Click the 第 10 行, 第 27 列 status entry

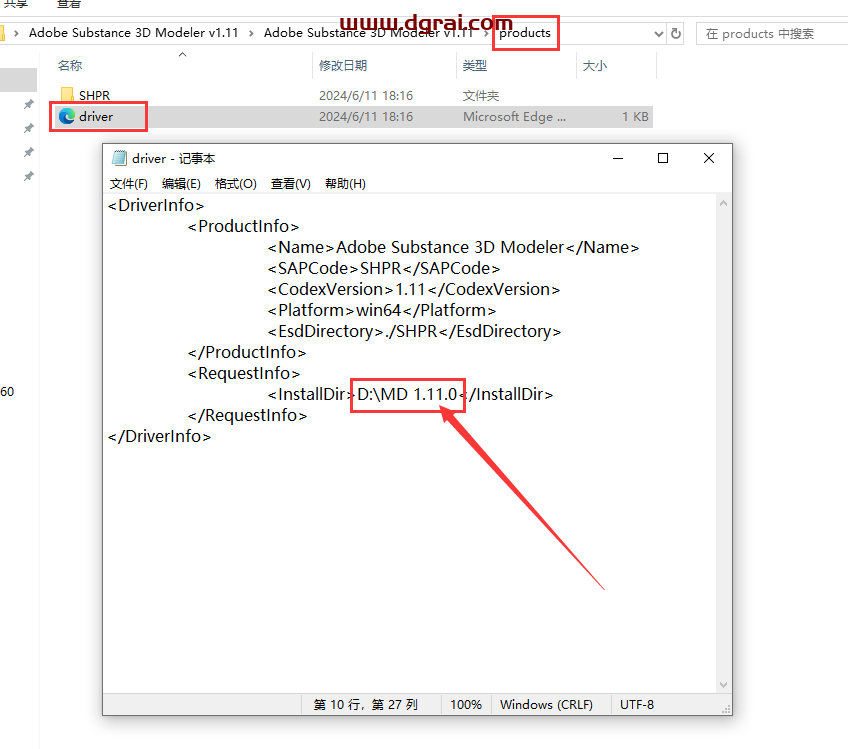366,705
